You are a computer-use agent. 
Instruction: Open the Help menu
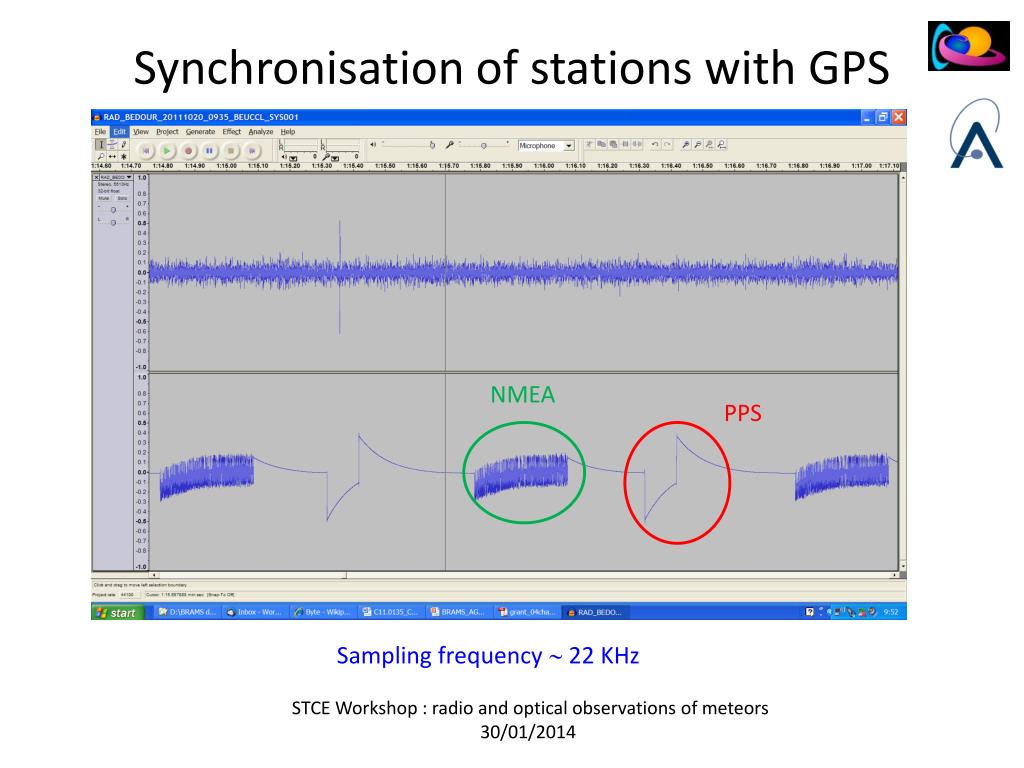click(288, 132)
